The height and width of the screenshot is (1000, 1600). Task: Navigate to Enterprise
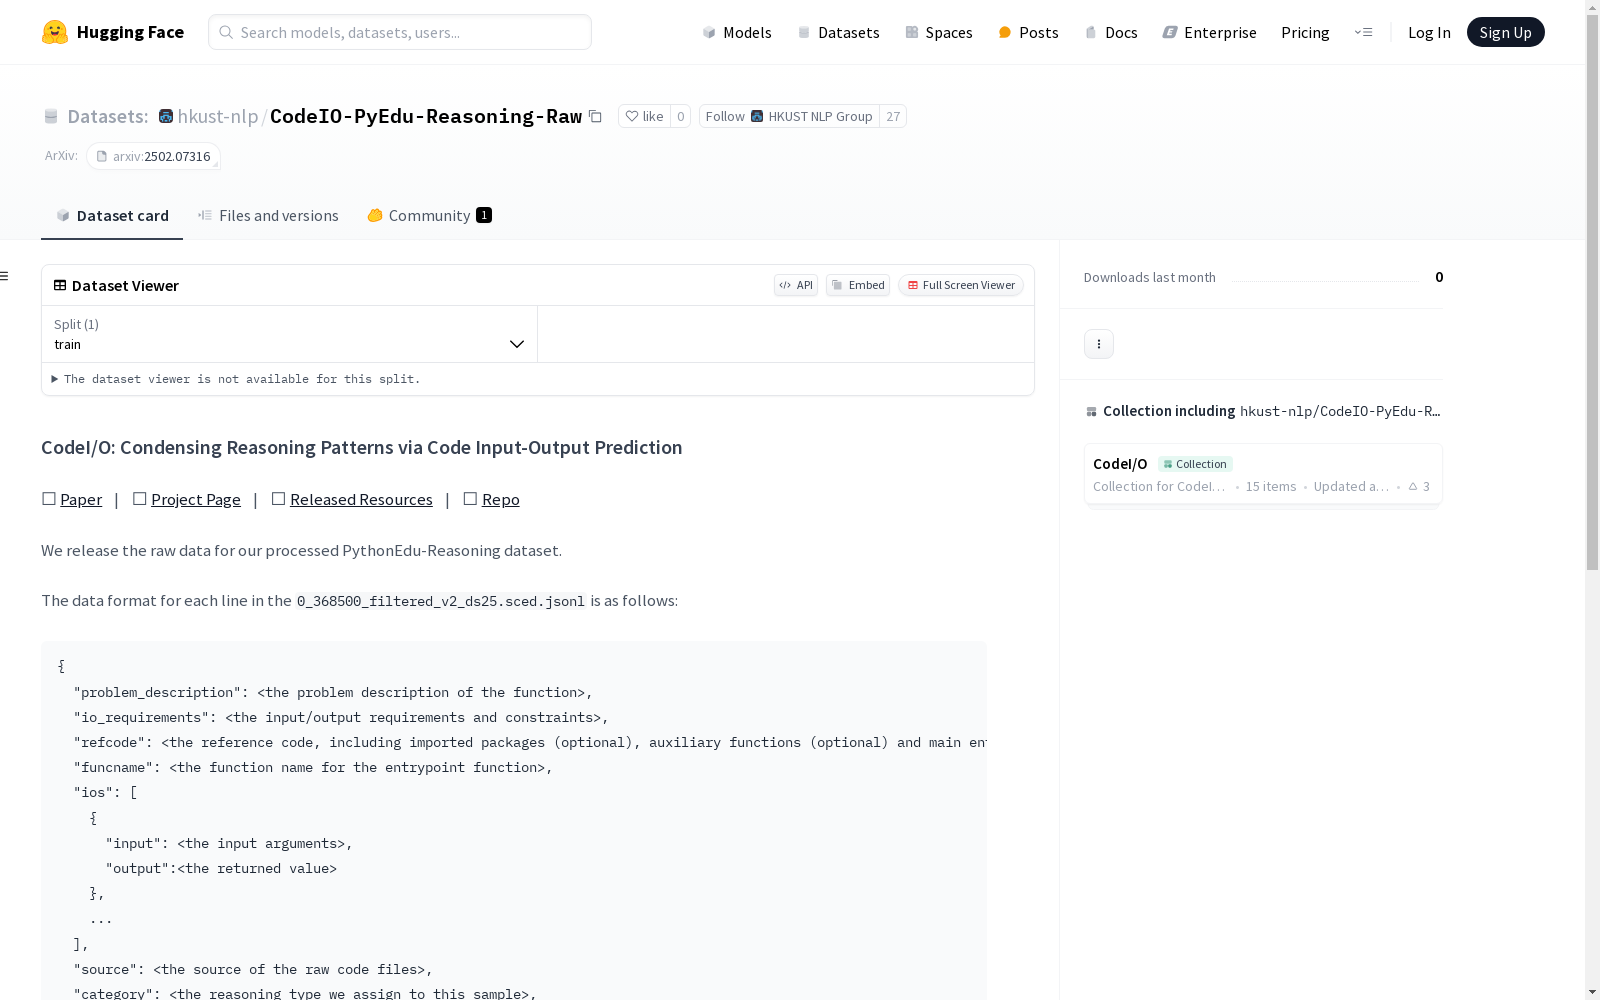(x=1209, y=32)
